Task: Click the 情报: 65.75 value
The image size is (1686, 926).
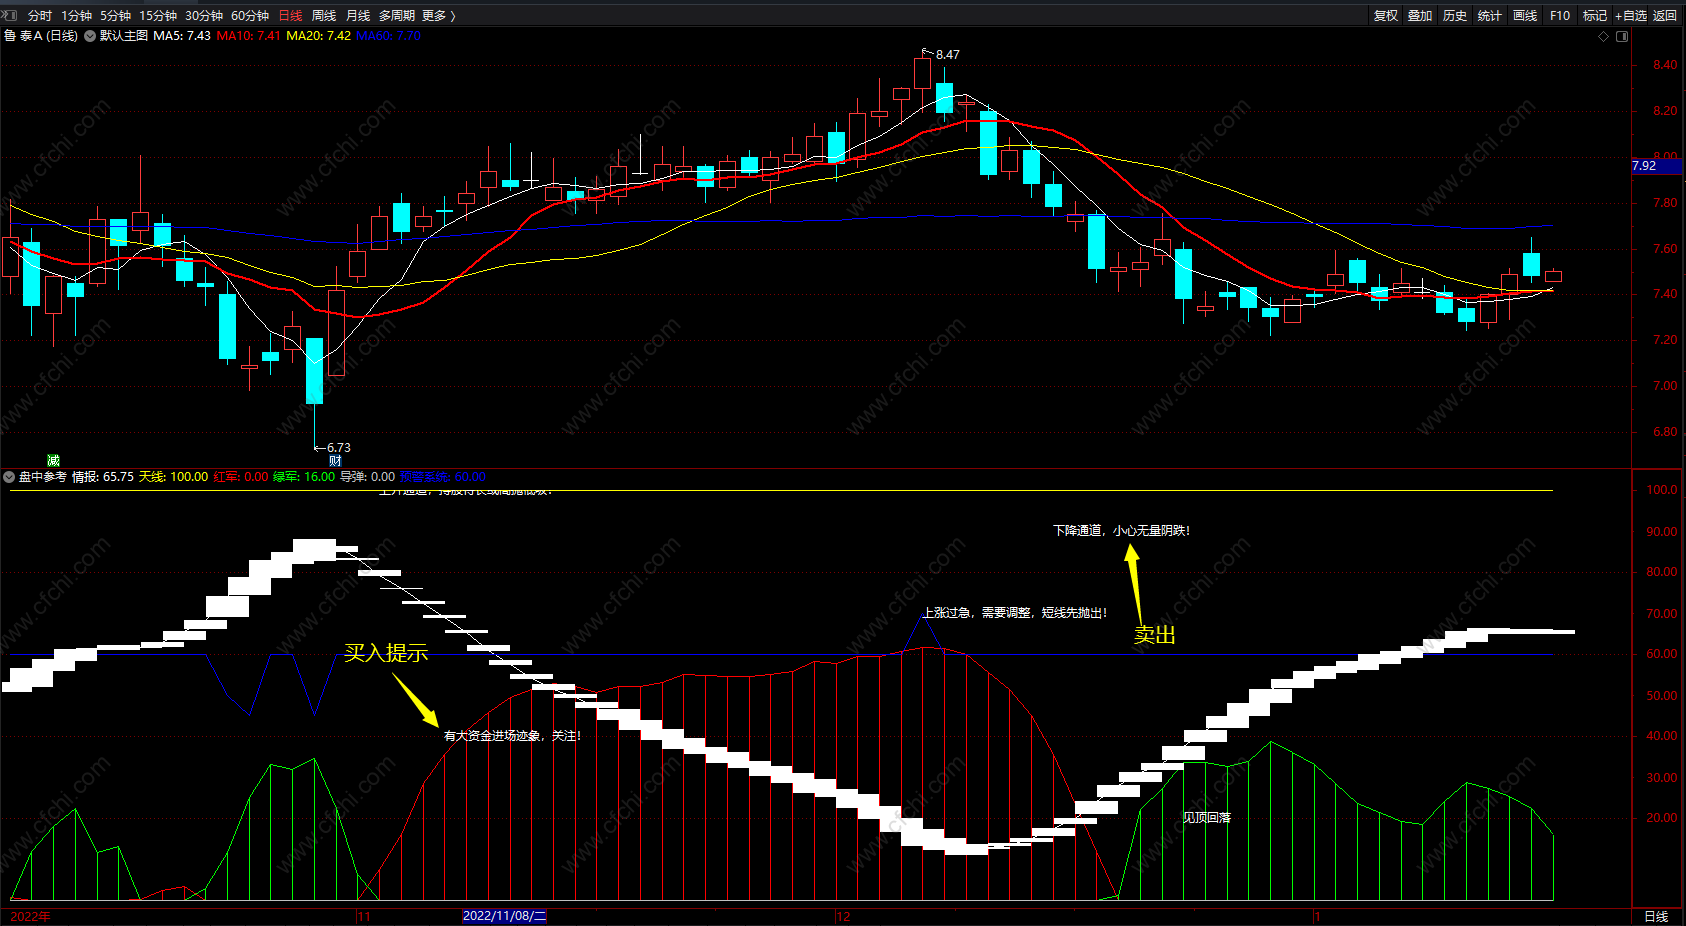Action: click(103, 477)
